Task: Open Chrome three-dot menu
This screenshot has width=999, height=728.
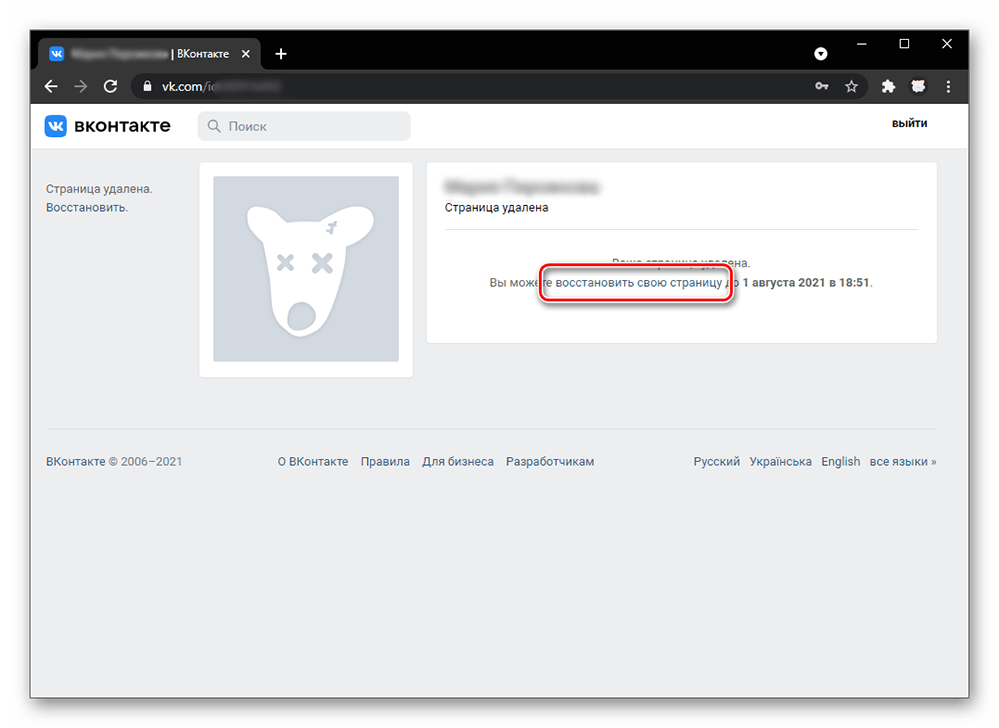Action: 948,86
